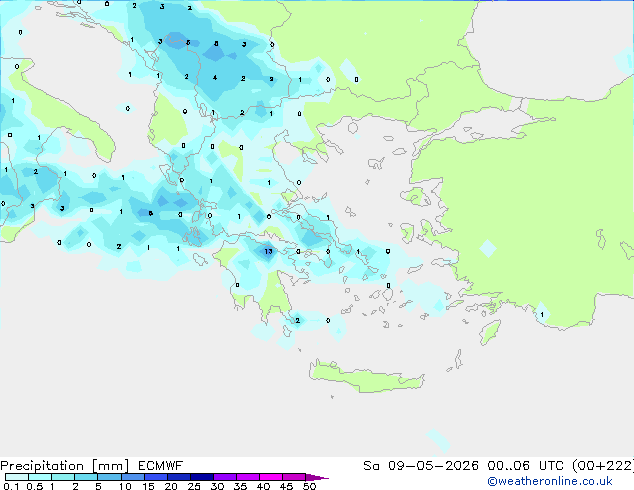This screenshot has height=490, width=634.
Task: Click the 20–25 mm dark blue swatch
Action: [179, 477]
